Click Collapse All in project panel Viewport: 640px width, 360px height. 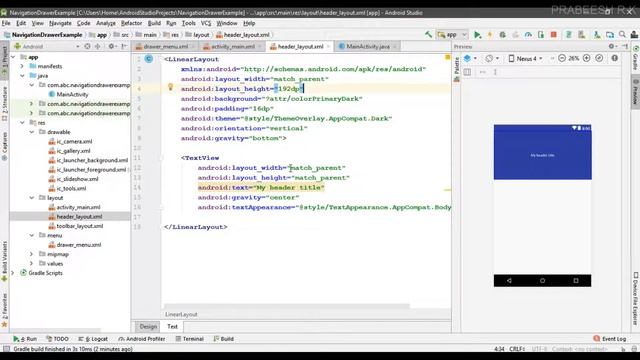point(98,47)
